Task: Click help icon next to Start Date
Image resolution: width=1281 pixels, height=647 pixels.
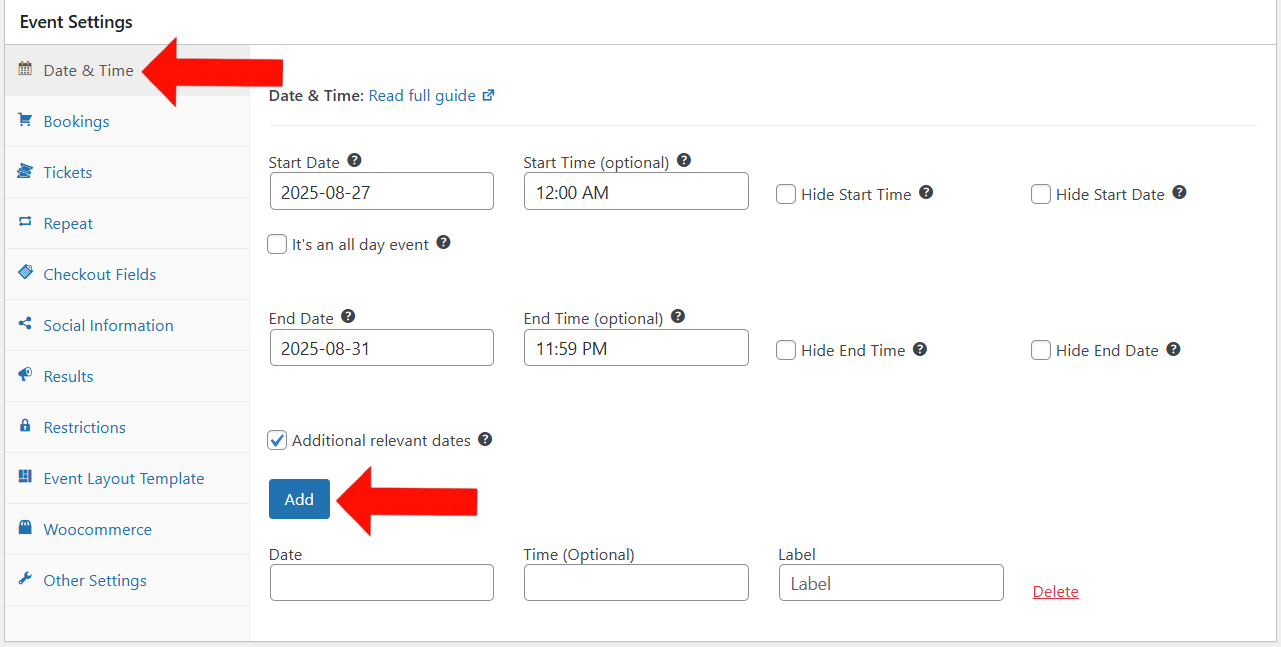Action: click(354, 161)
